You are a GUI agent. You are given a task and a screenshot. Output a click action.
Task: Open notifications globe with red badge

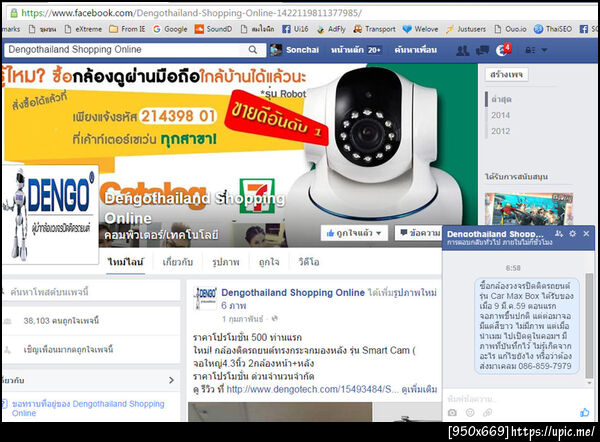click(503, 50)
